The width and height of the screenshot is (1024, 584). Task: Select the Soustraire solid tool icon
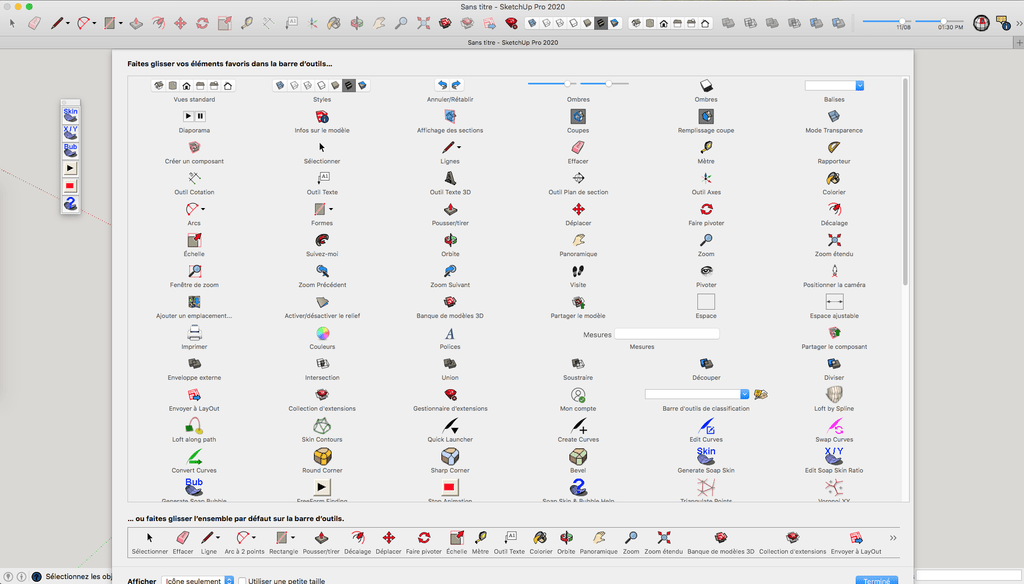point(578,363)
